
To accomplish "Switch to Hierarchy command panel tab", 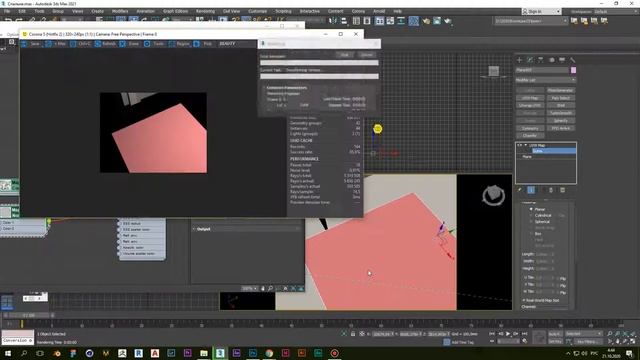I will (x=541, y=60).
